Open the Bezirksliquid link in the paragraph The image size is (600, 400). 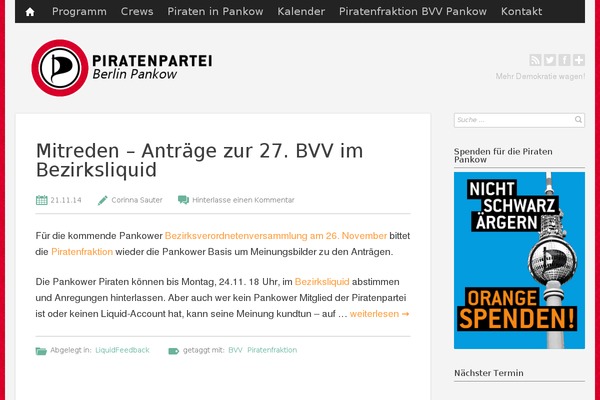[x=322, y=282]
